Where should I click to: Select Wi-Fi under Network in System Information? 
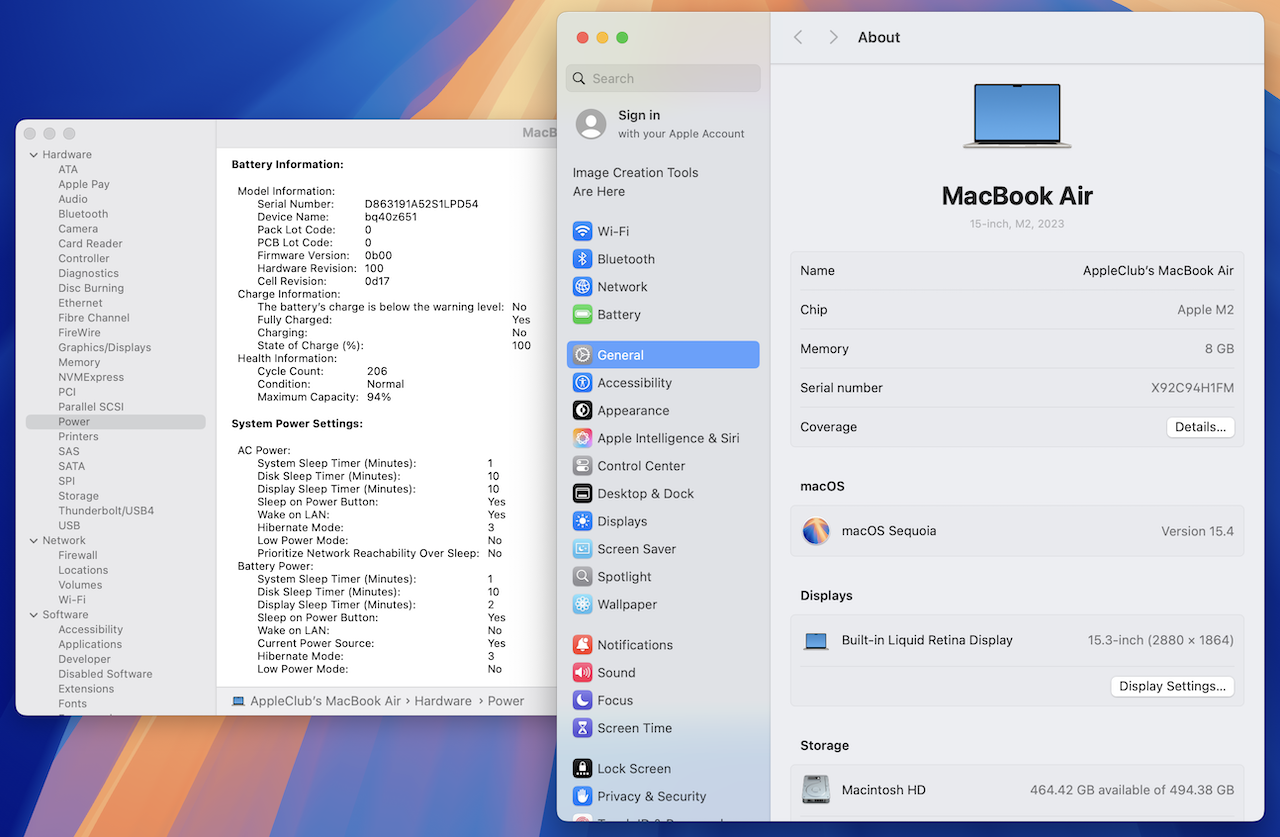(x=72, y=600)
